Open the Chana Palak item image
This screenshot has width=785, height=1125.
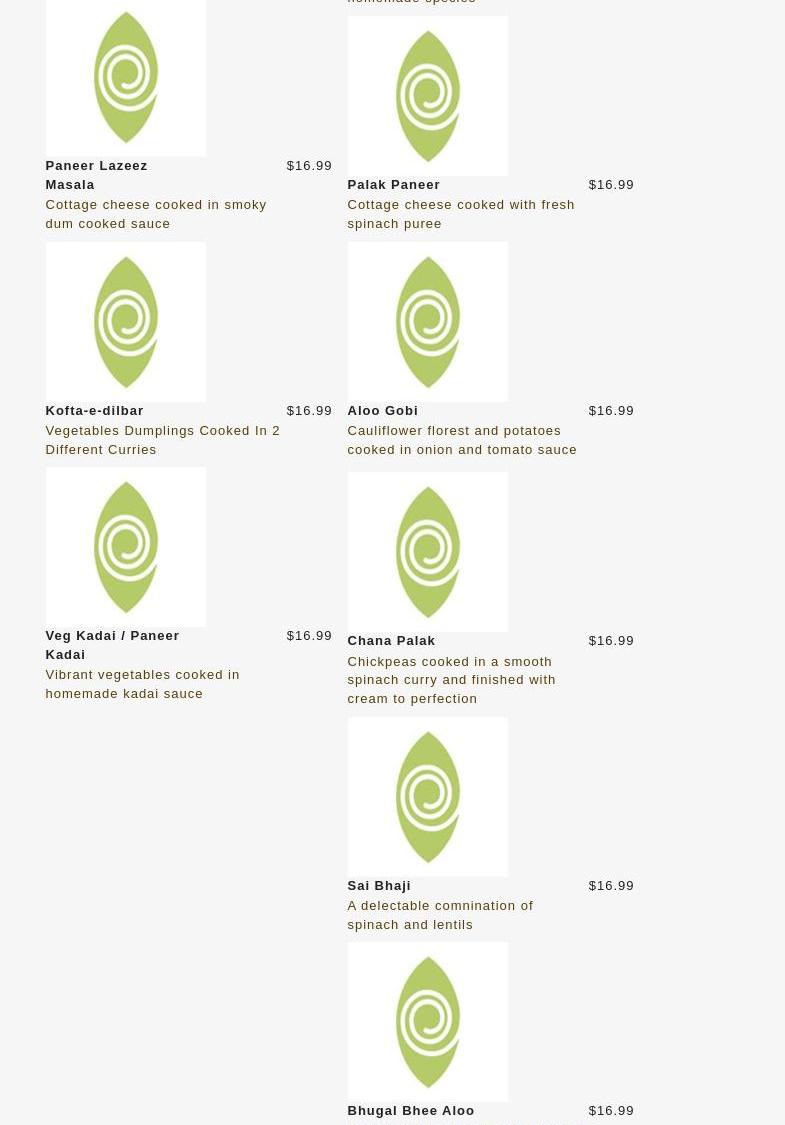point(427,551)
